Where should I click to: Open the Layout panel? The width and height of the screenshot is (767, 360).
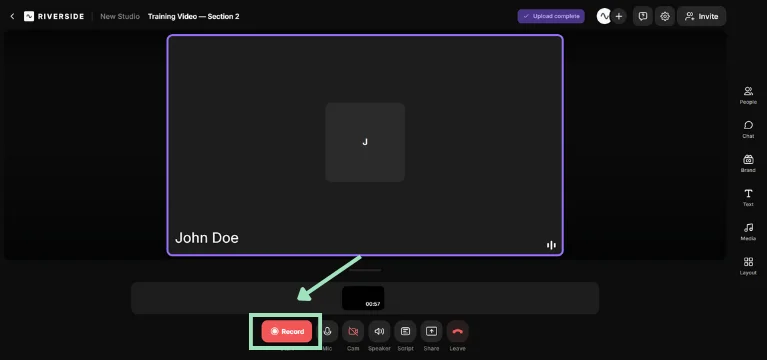click(748, 266)
